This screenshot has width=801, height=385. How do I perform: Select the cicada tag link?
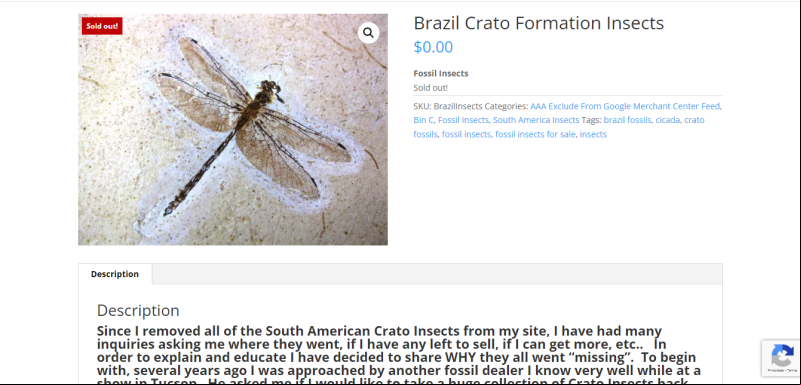point(668,120)
